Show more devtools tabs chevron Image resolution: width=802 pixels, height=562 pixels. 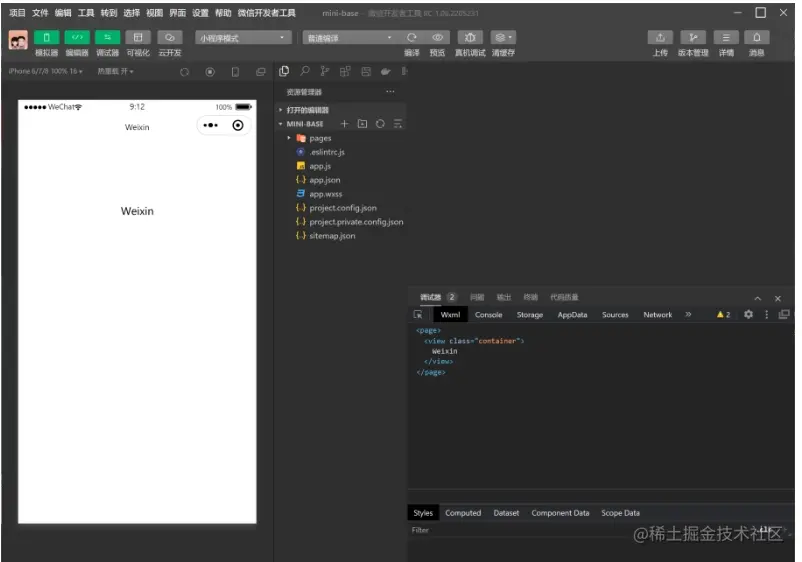688,314
